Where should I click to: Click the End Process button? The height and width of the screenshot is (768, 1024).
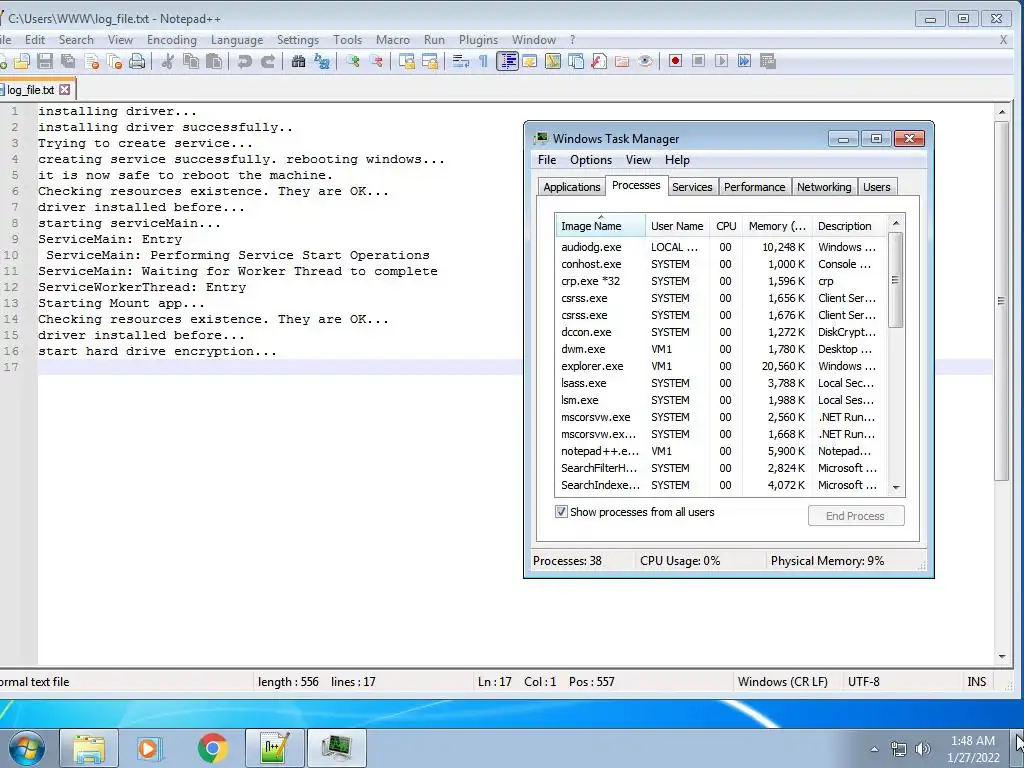click(856, 516)
